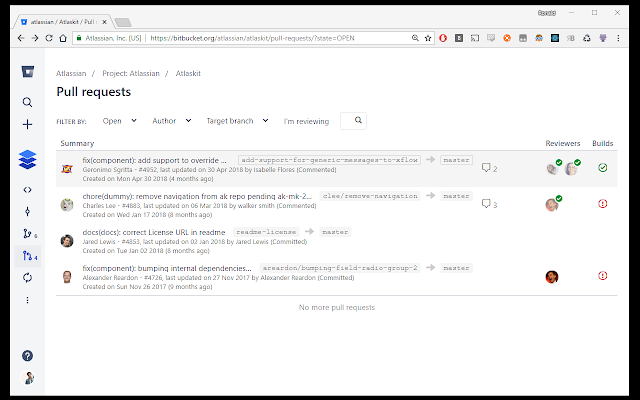Viewport: 640px width, 400px height.
Task: Click the Atlaskit breadcrumb link
Action: [188, 73]
